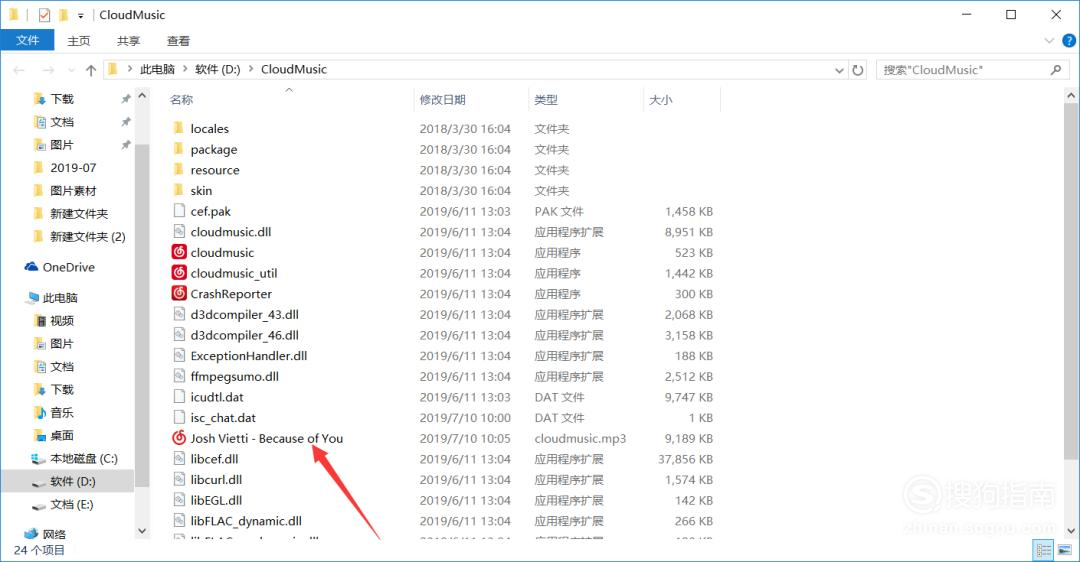Screen dimensions: 1080x562
Task: Select the locales folder icon
Action: 178,128
